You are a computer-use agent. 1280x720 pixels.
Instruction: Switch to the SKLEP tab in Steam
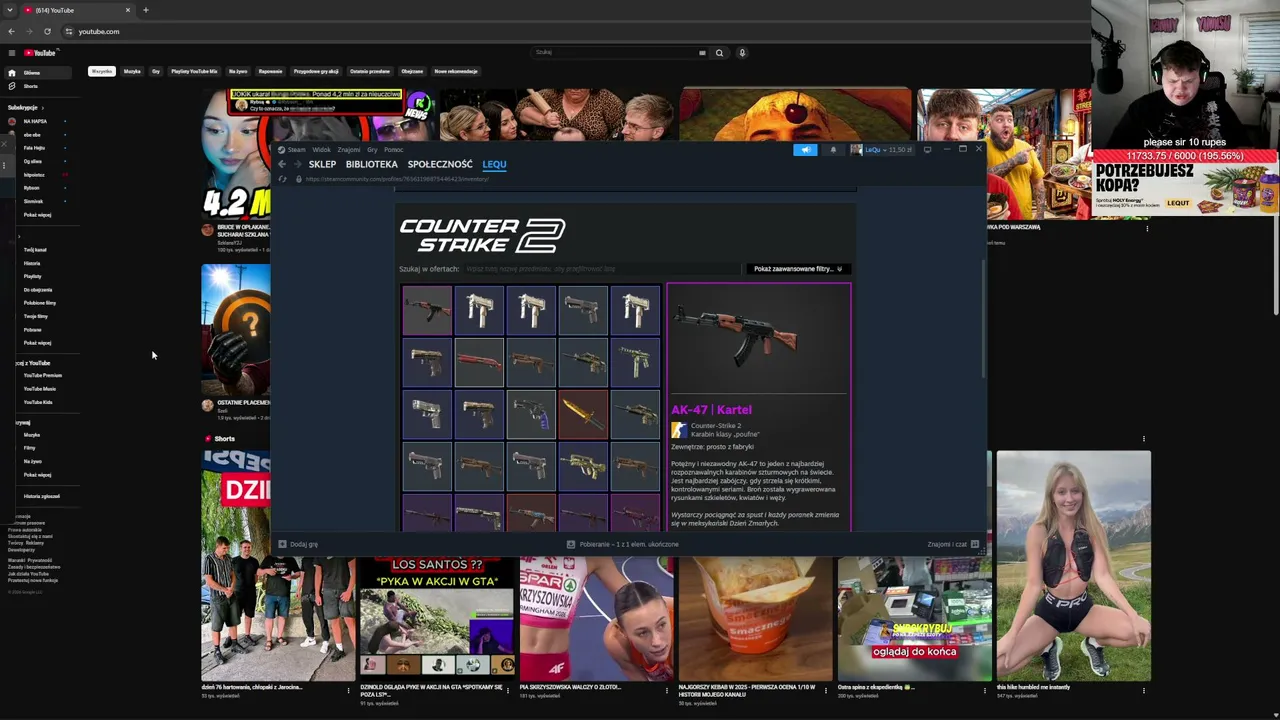click(322, 164)
